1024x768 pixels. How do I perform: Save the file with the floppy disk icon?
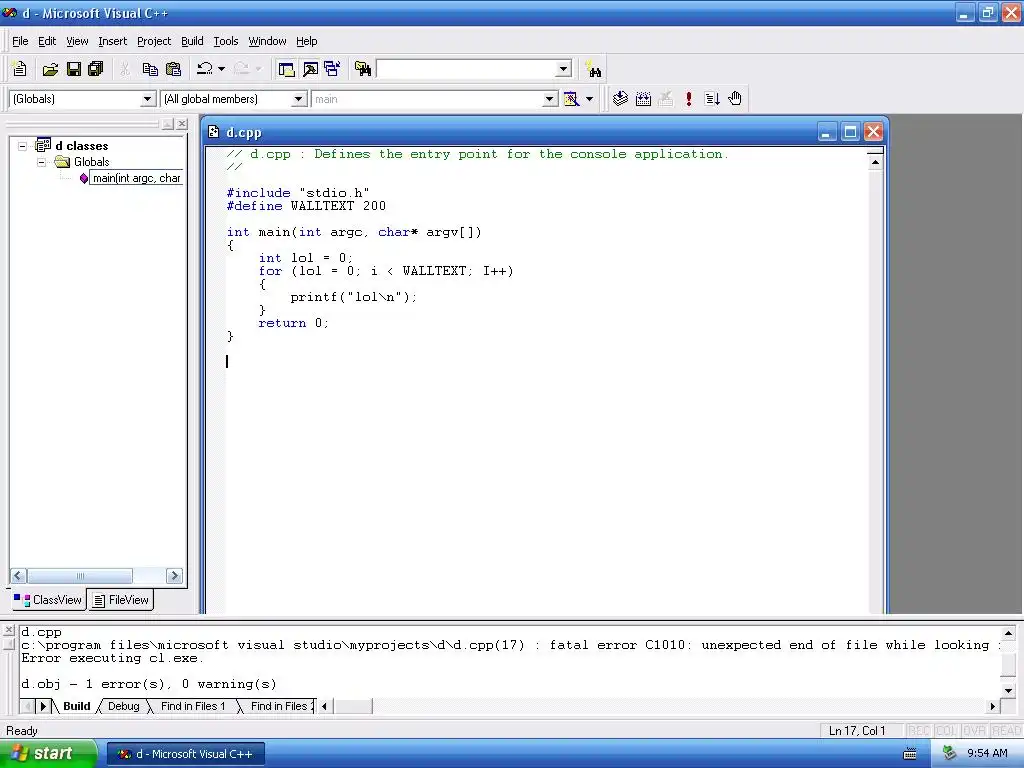pyautogui.click(x=74, y=69)
